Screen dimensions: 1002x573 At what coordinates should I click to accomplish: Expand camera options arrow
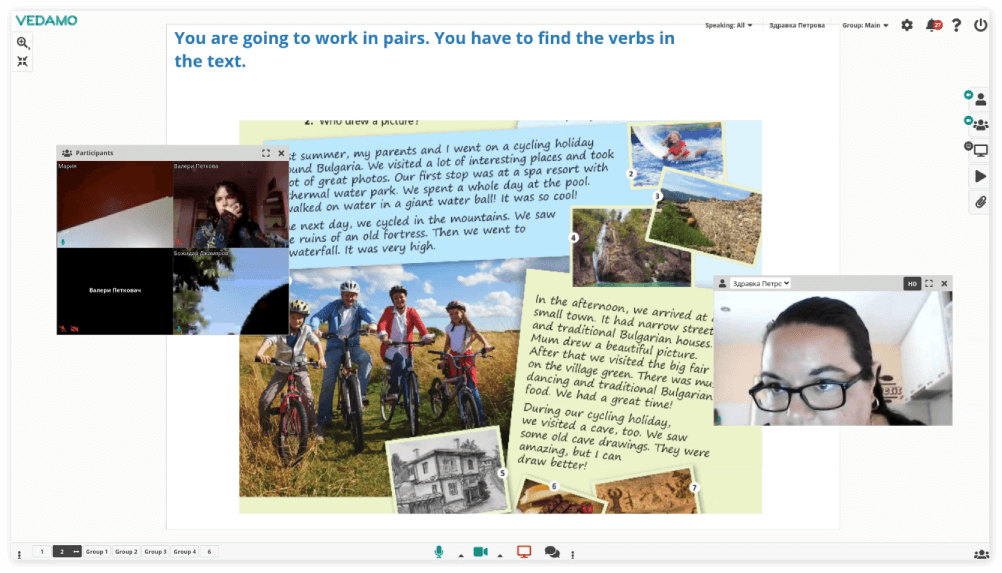500,555
